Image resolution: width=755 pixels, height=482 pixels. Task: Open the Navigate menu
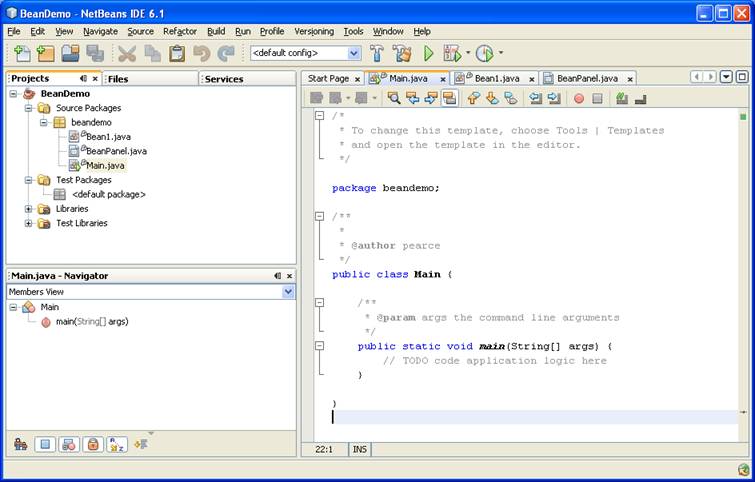[x=100, y=31]
